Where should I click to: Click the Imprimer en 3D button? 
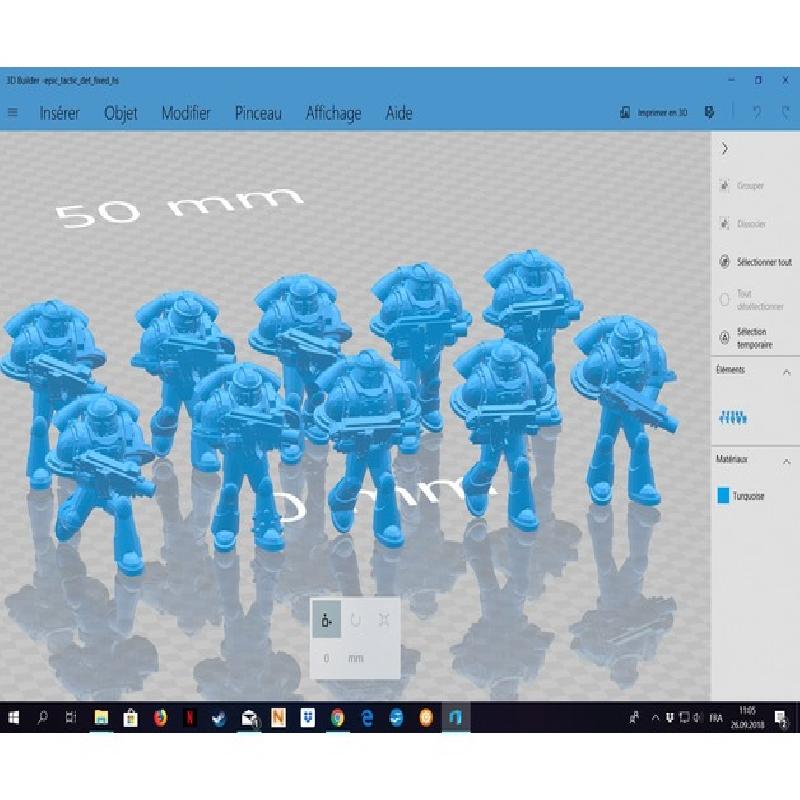pos(654,113)
